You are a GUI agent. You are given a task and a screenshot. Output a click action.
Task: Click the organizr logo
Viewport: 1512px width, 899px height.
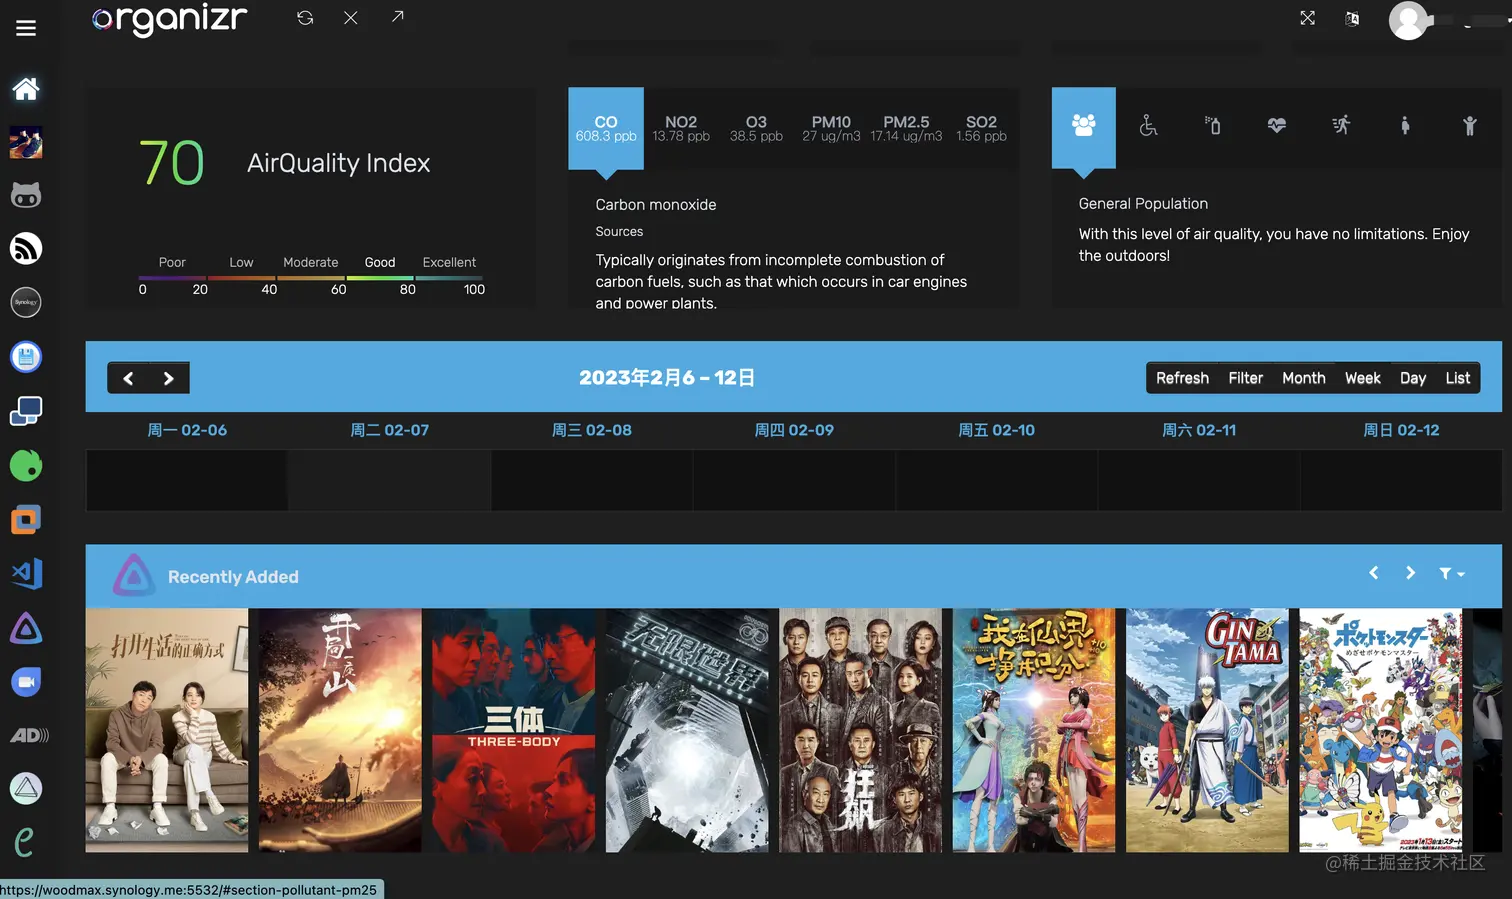(x=169, y=19)
